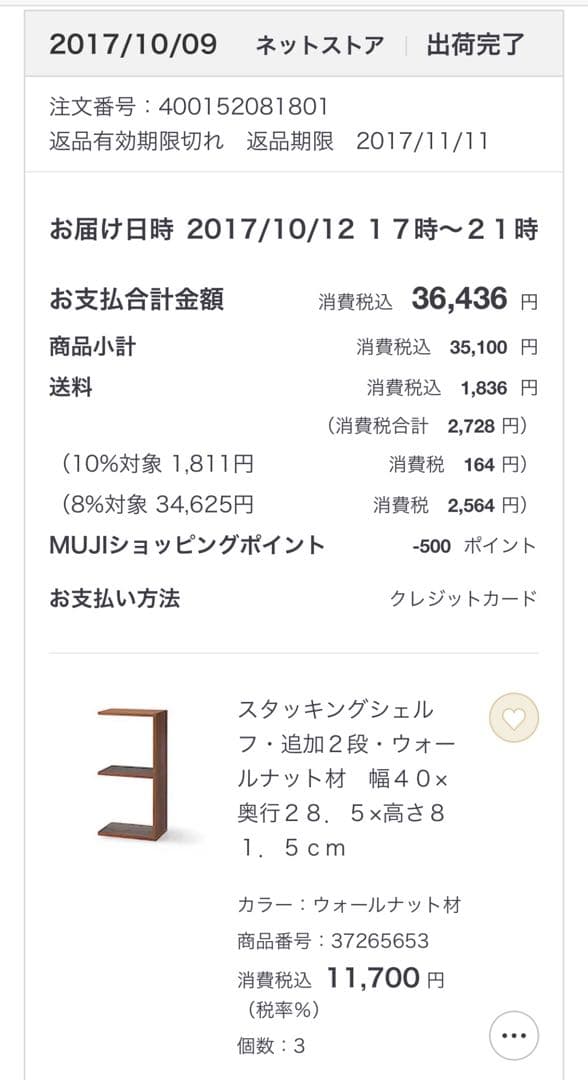Select the 送料 shipping fee 1,836円
588x1080 pixels.
[290, 388]
